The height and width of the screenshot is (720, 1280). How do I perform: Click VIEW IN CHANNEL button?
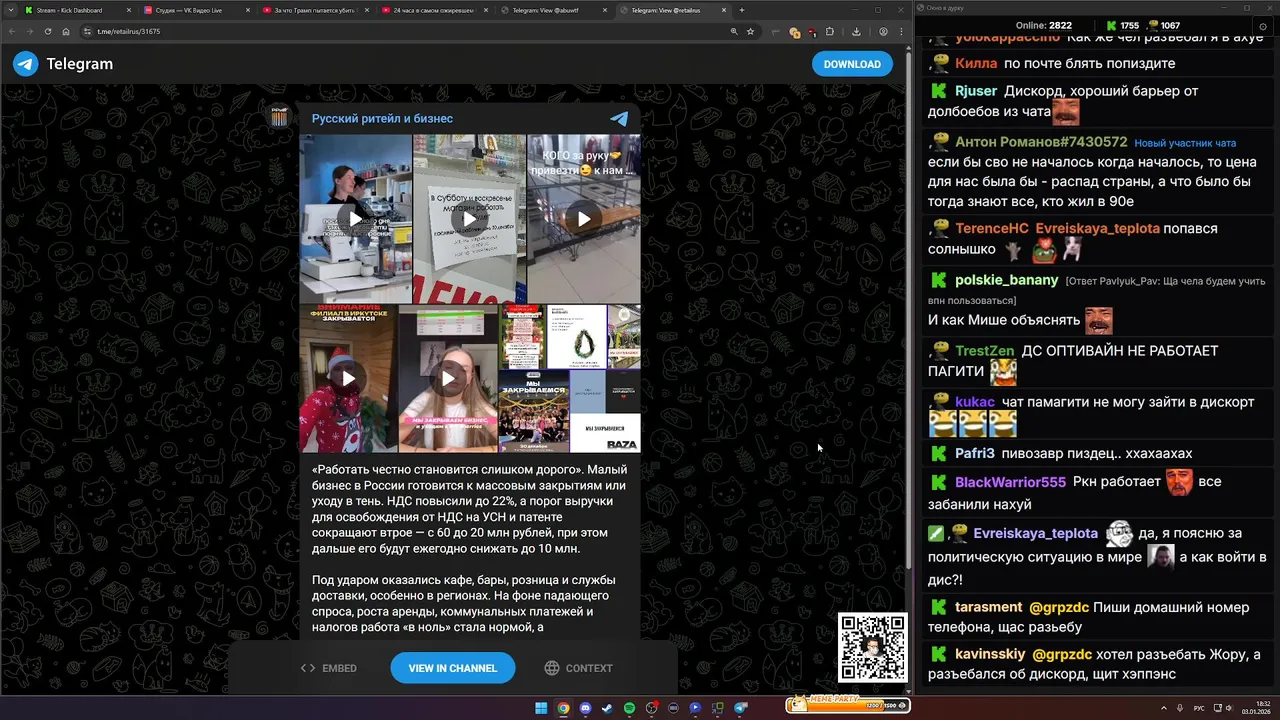coord(452,668)
